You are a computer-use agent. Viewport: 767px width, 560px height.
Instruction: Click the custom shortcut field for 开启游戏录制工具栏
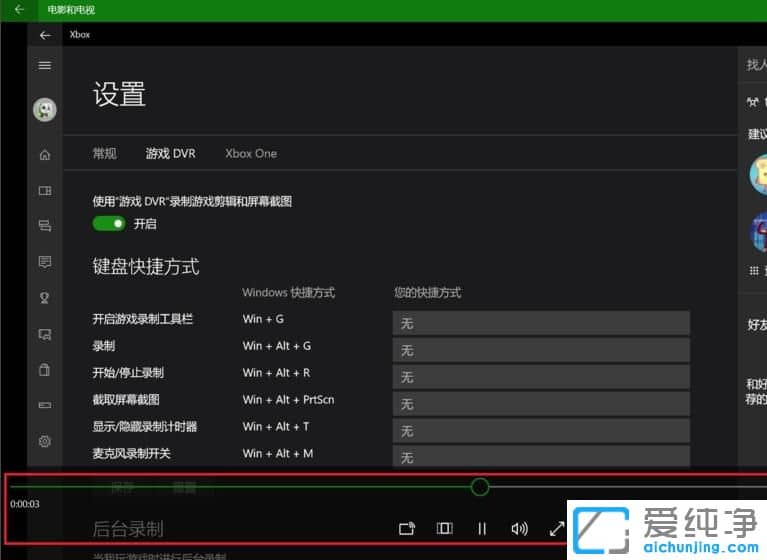541,323
